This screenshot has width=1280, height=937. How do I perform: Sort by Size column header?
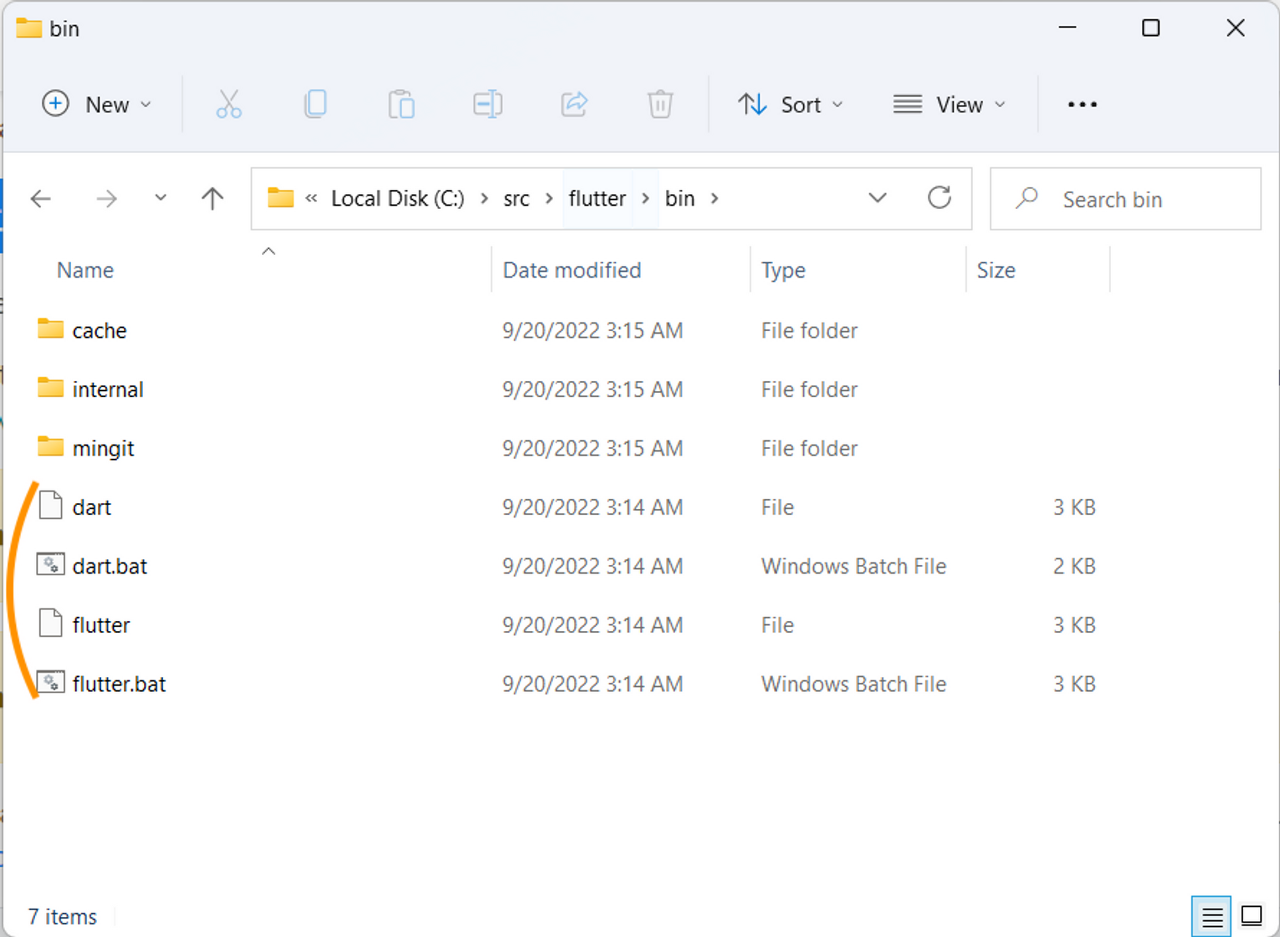click(996, 270)
